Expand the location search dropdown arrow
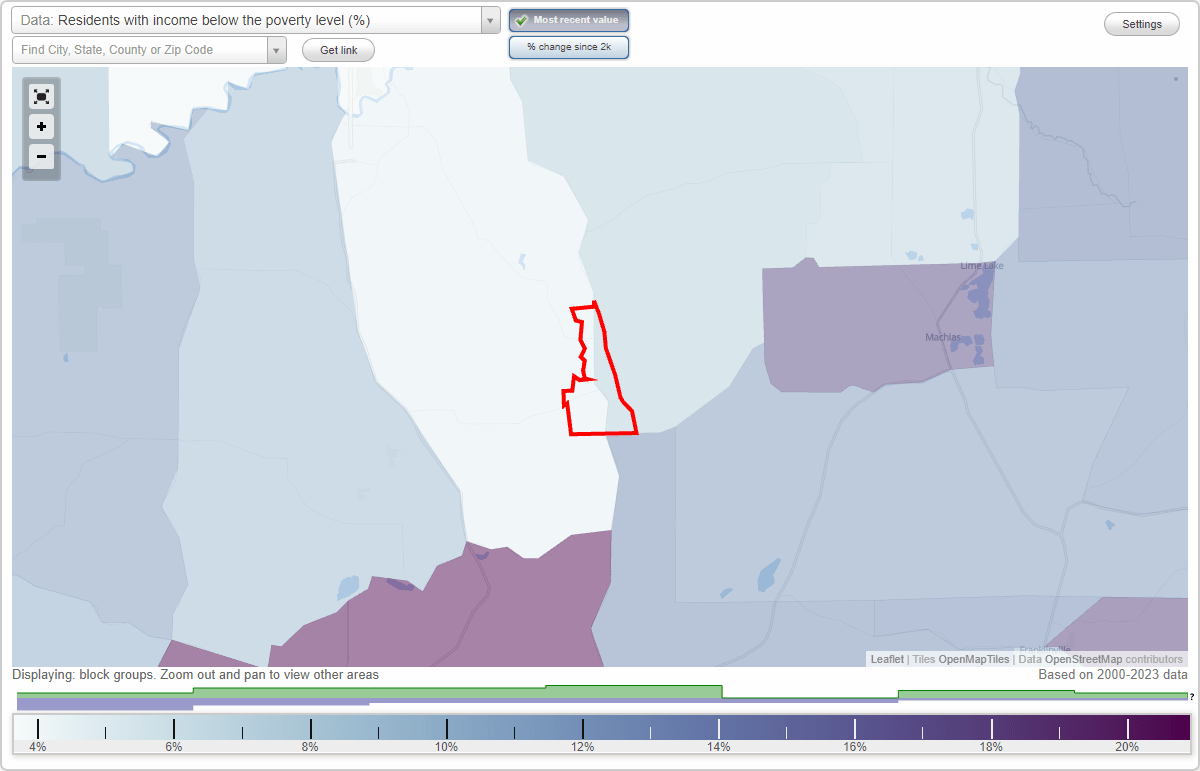The width and height of the screenshot is (1200, 771). [x=277, y=49]
